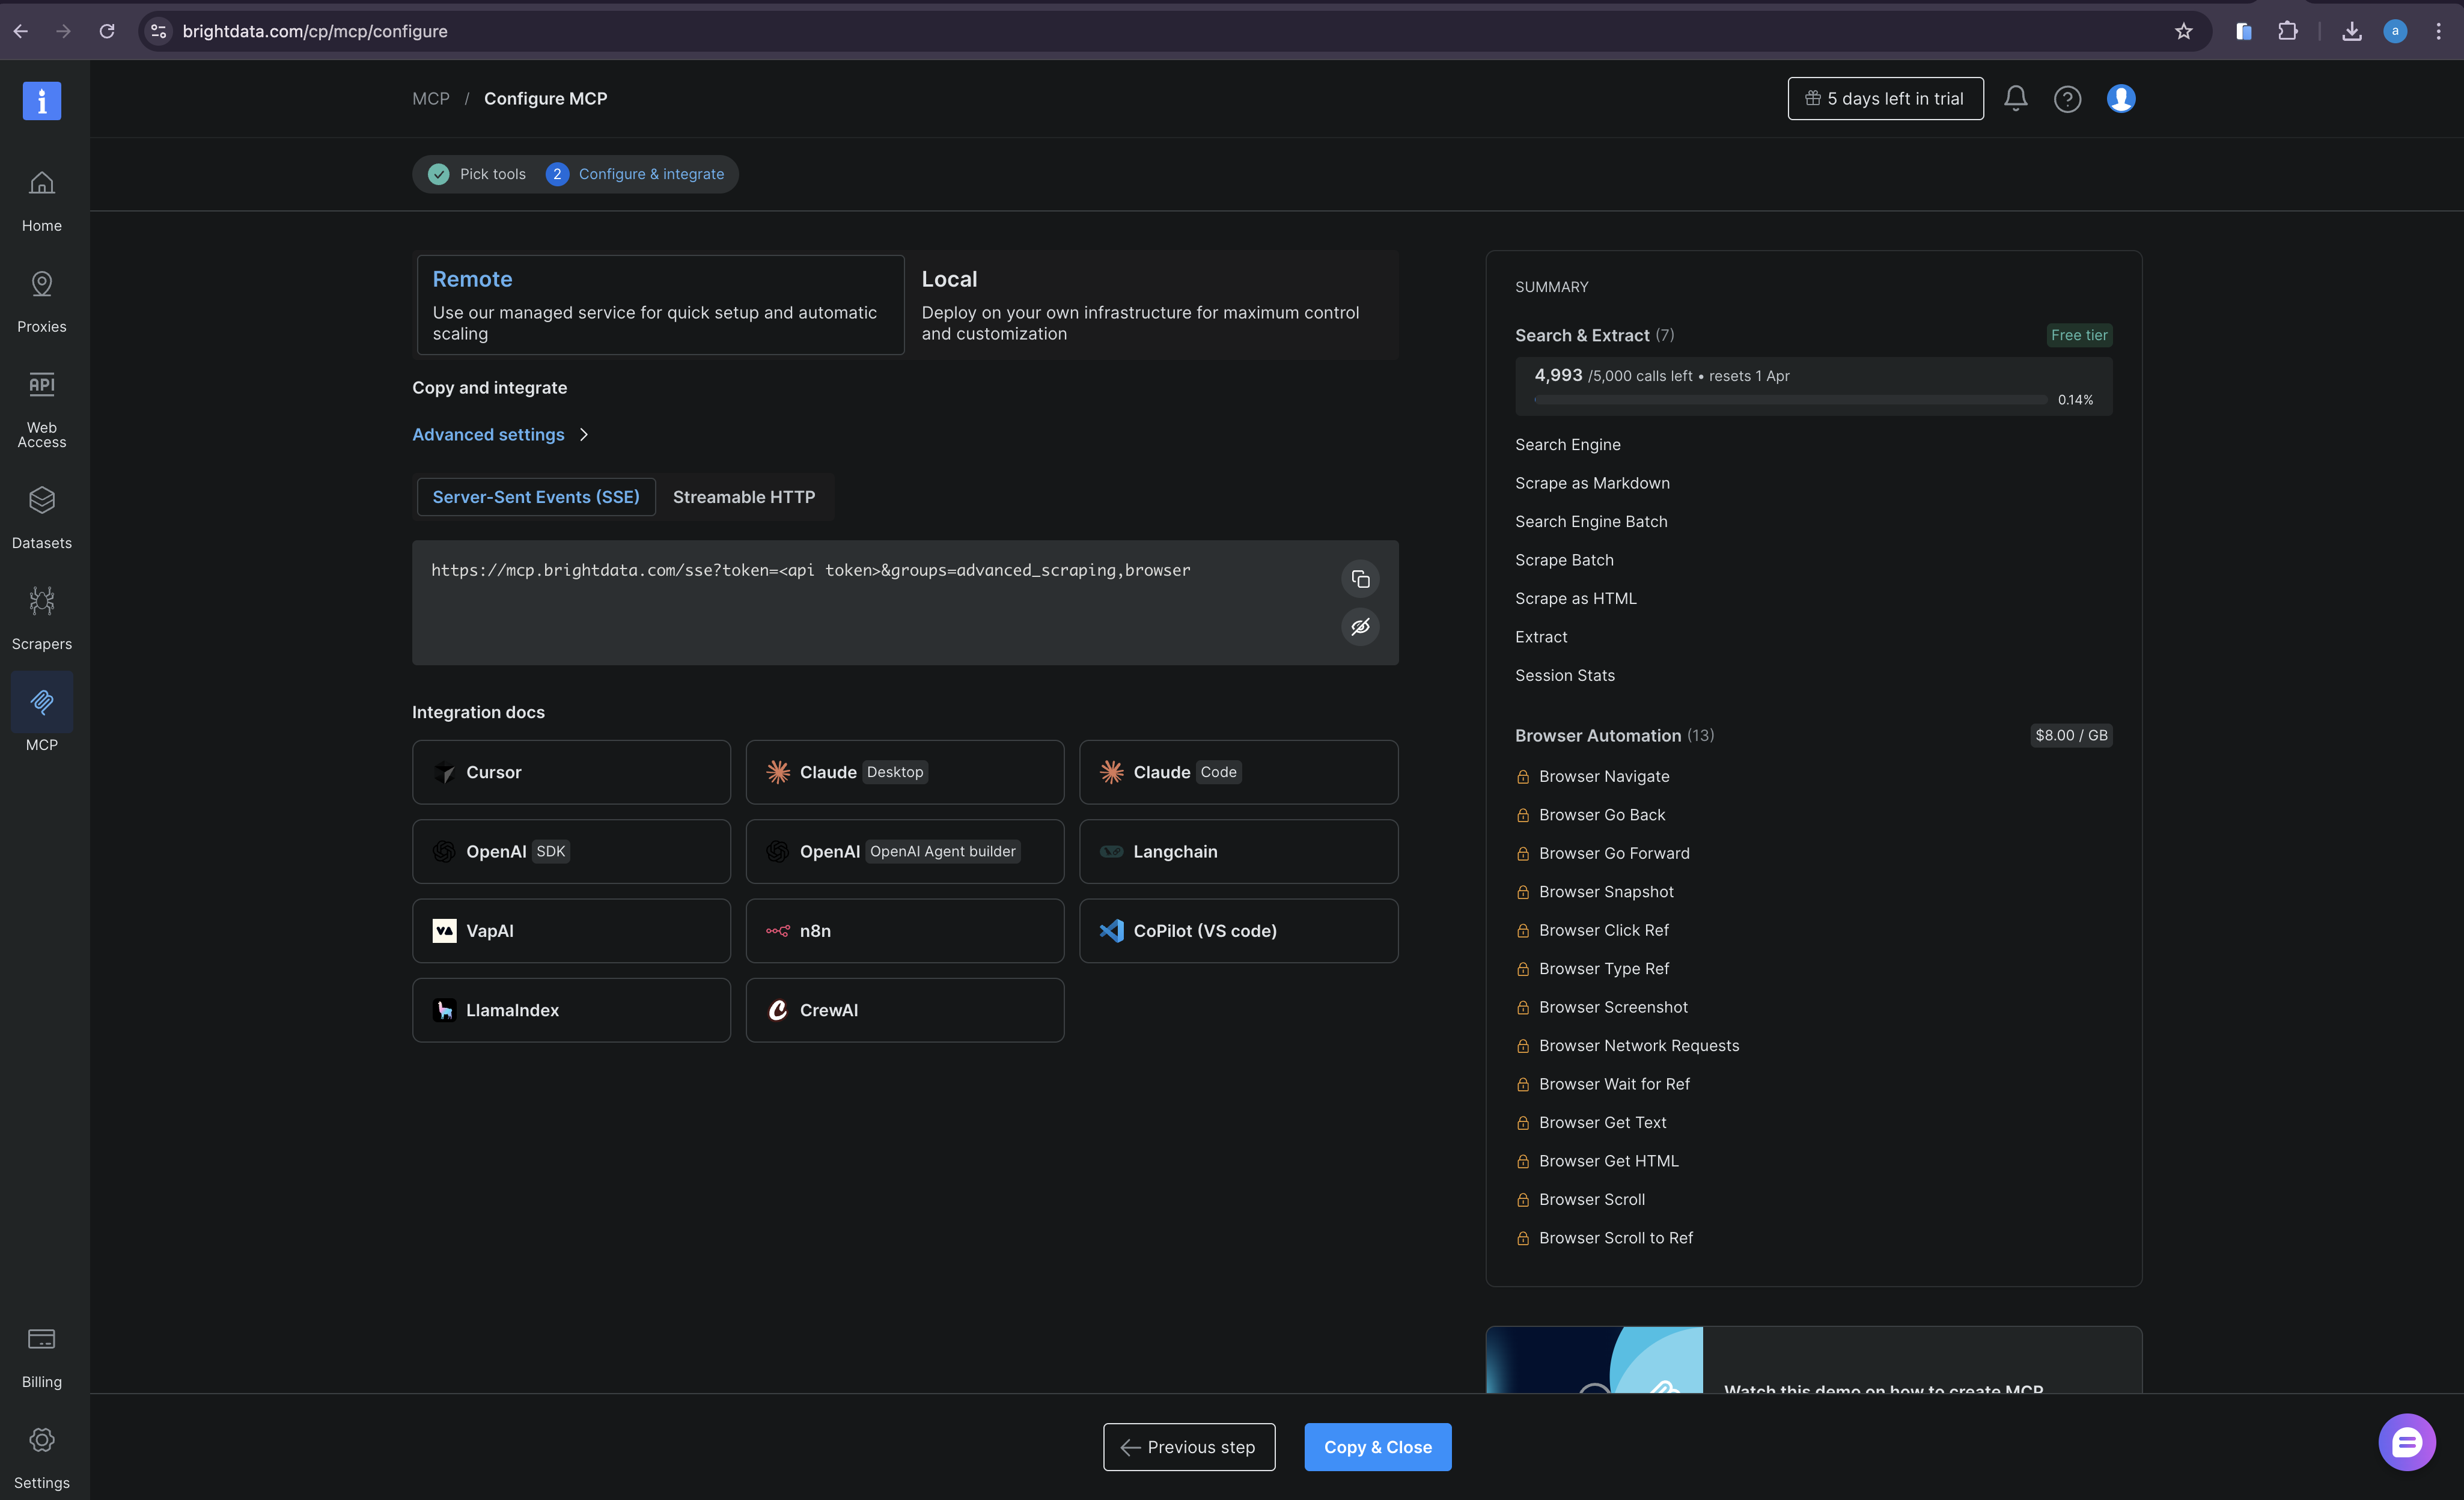Open the Datasets panel from sidebar

pyautogui.click(x=41, y=514)
